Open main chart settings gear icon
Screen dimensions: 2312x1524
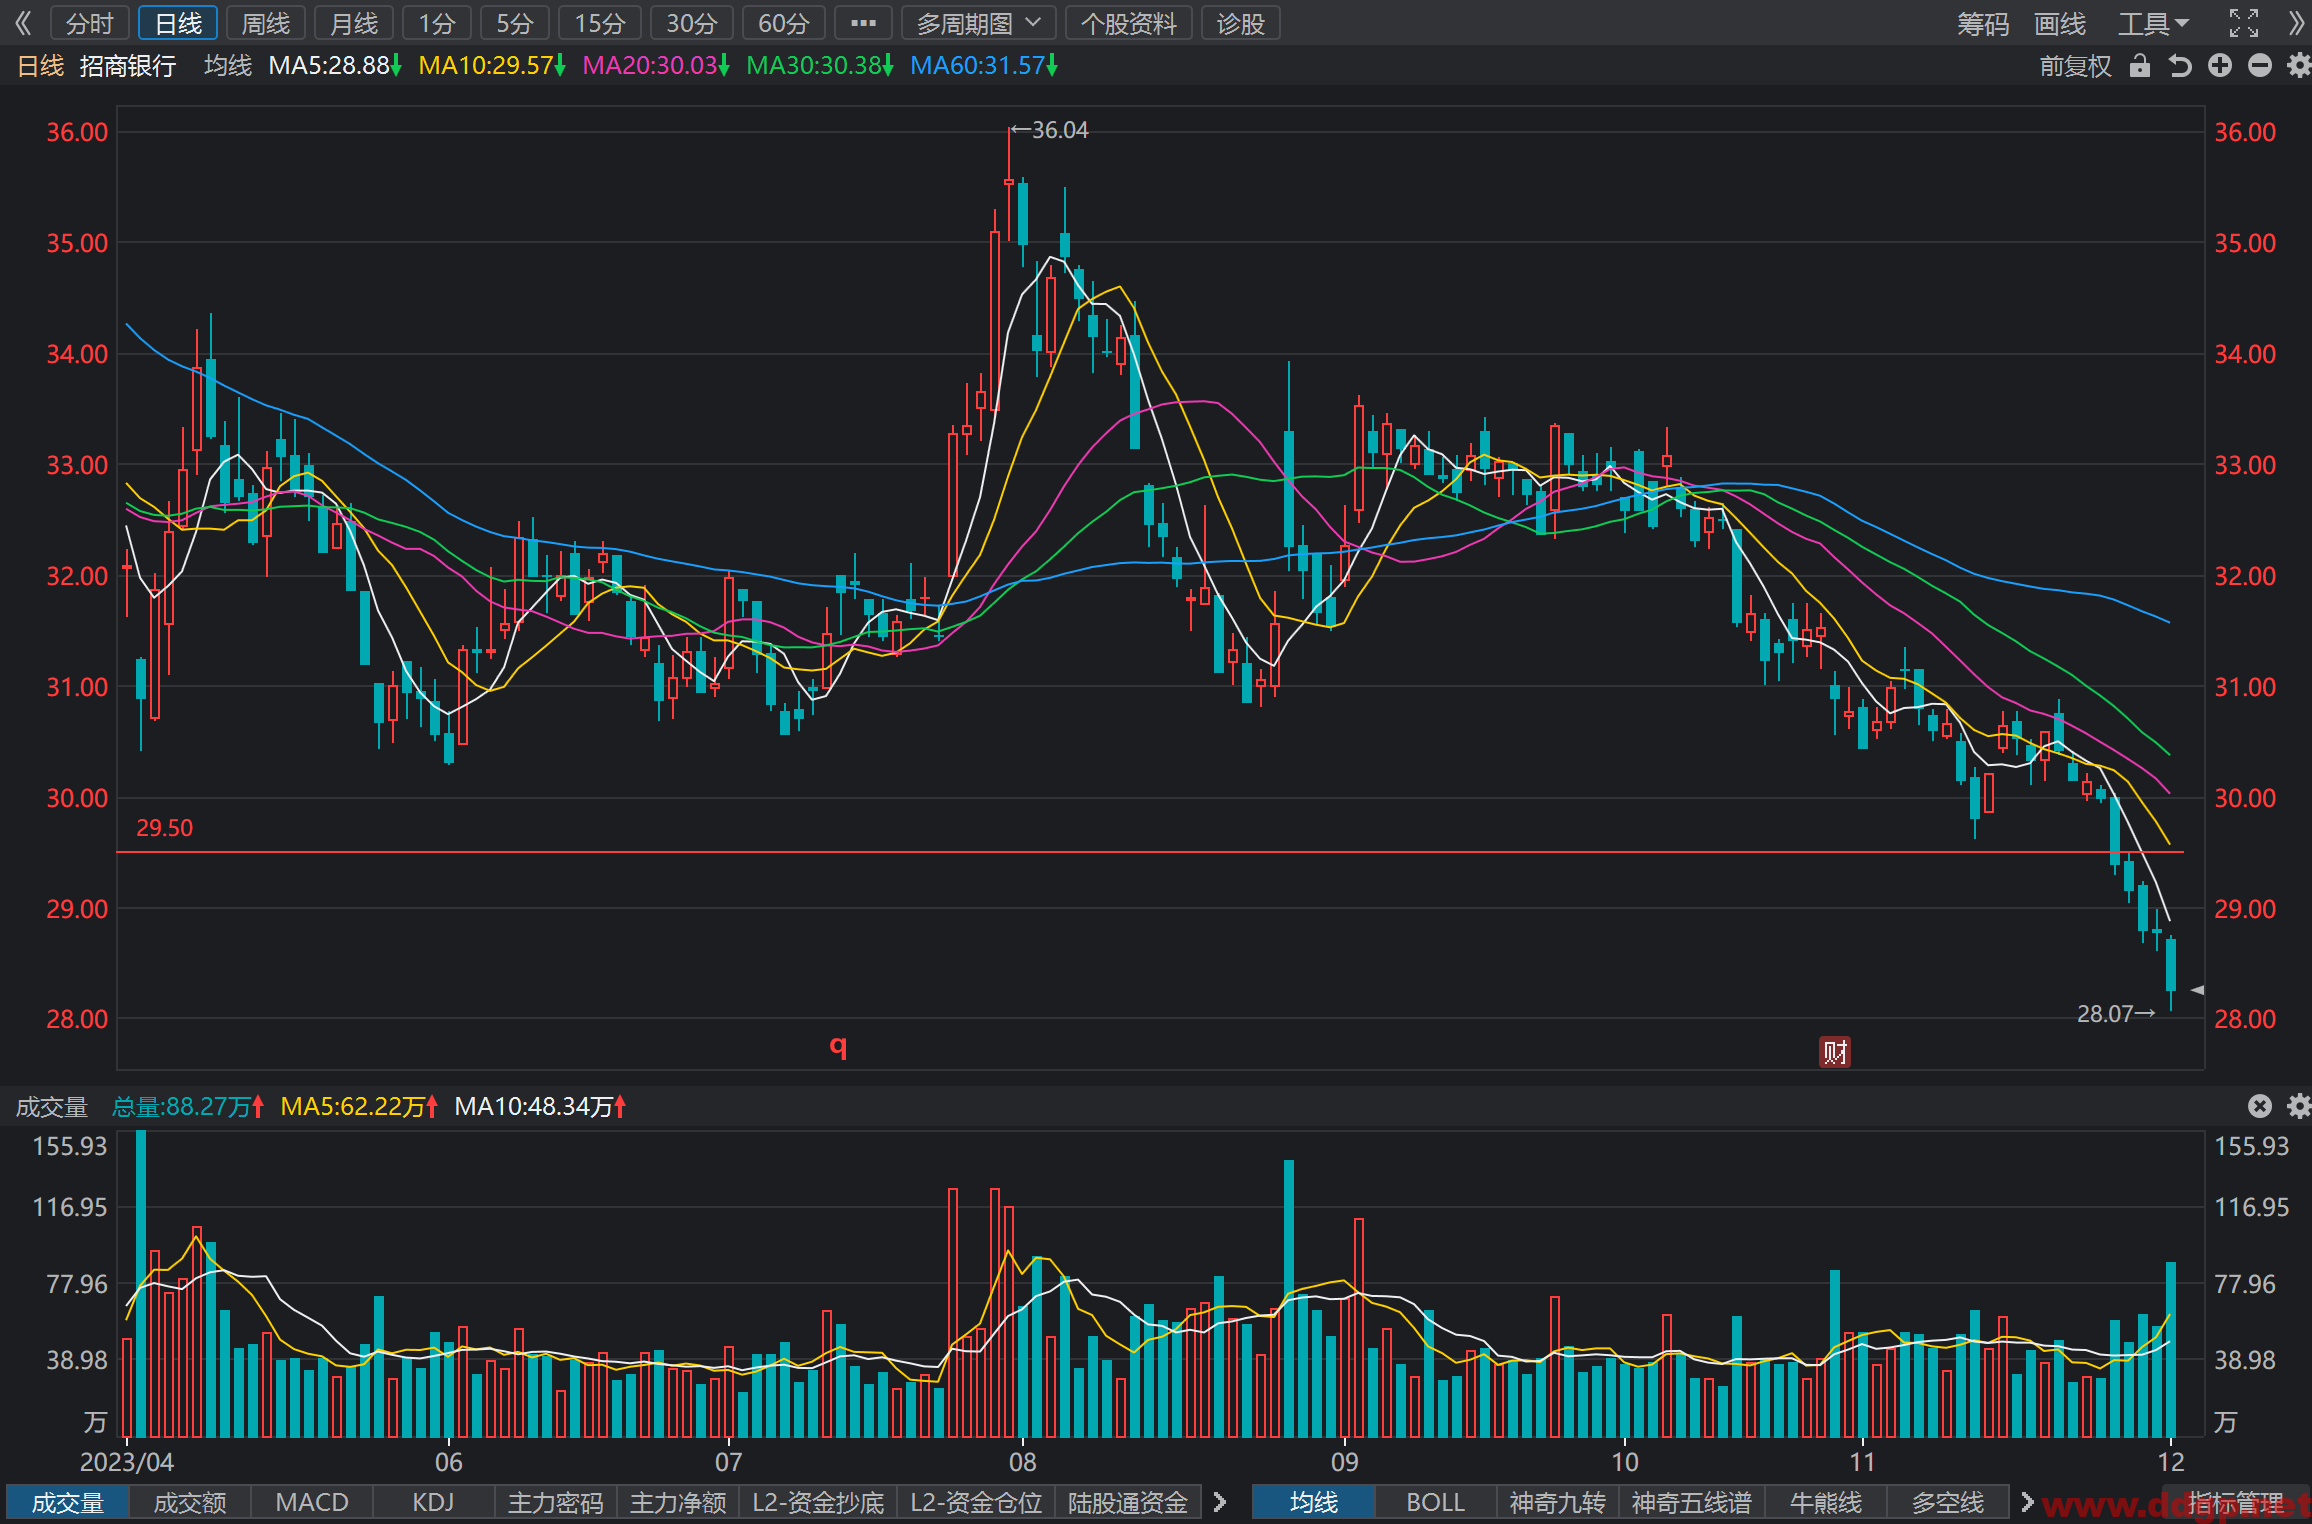coord(2299,66)
